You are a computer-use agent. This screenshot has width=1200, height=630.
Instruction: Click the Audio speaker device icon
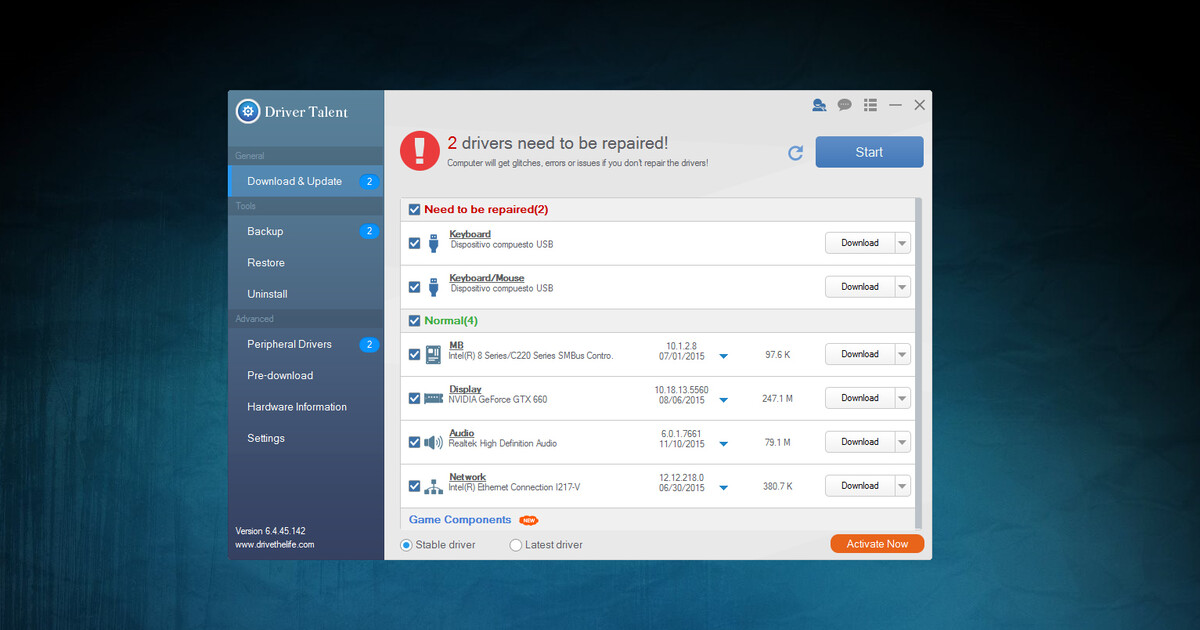[x=433, y=442]
